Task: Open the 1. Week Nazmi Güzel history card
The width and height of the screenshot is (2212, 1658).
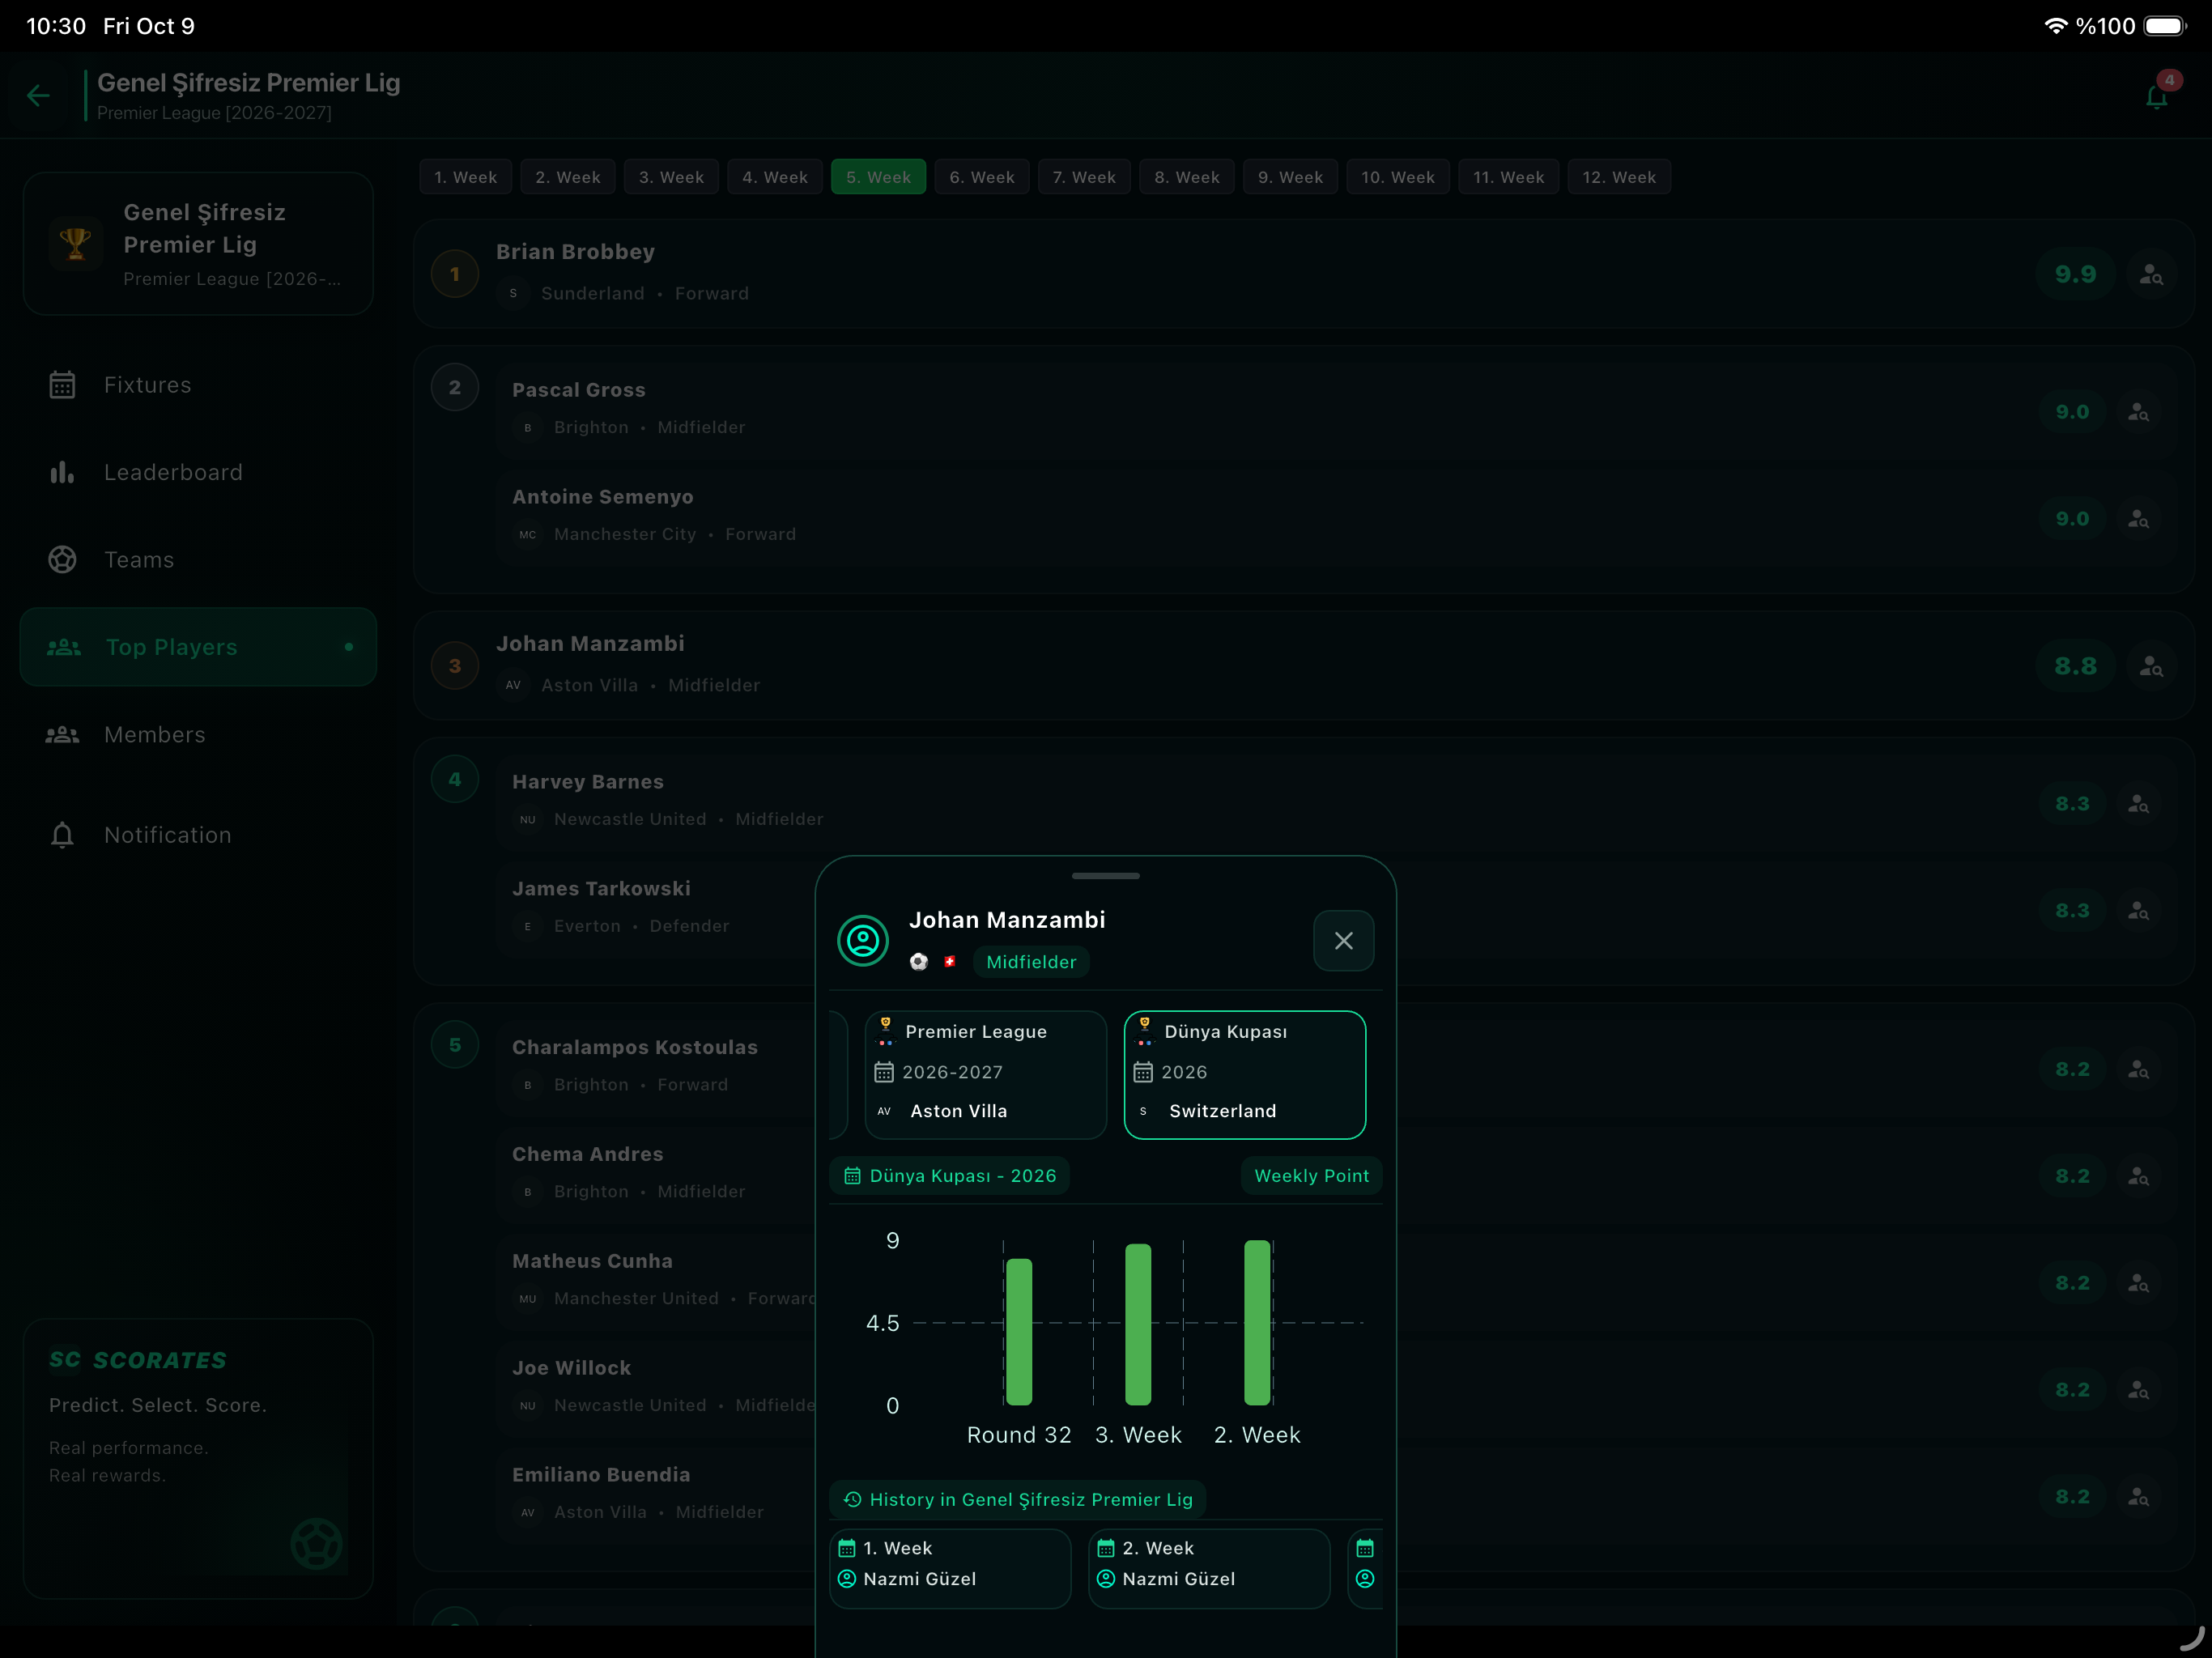Action: [949, 1568]
